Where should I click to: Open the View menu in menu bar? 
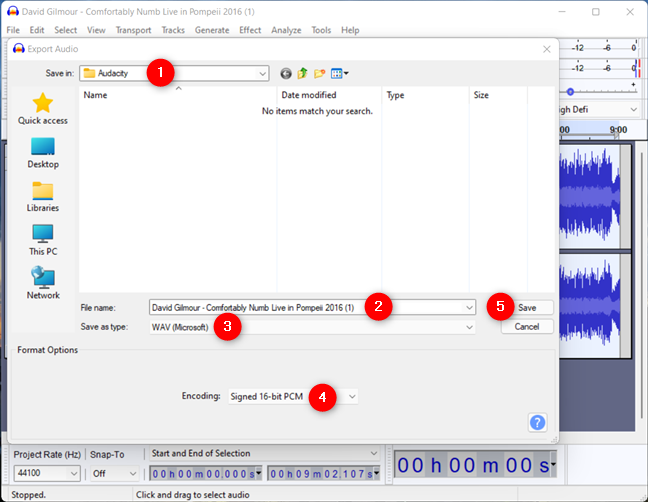(96, 30)
